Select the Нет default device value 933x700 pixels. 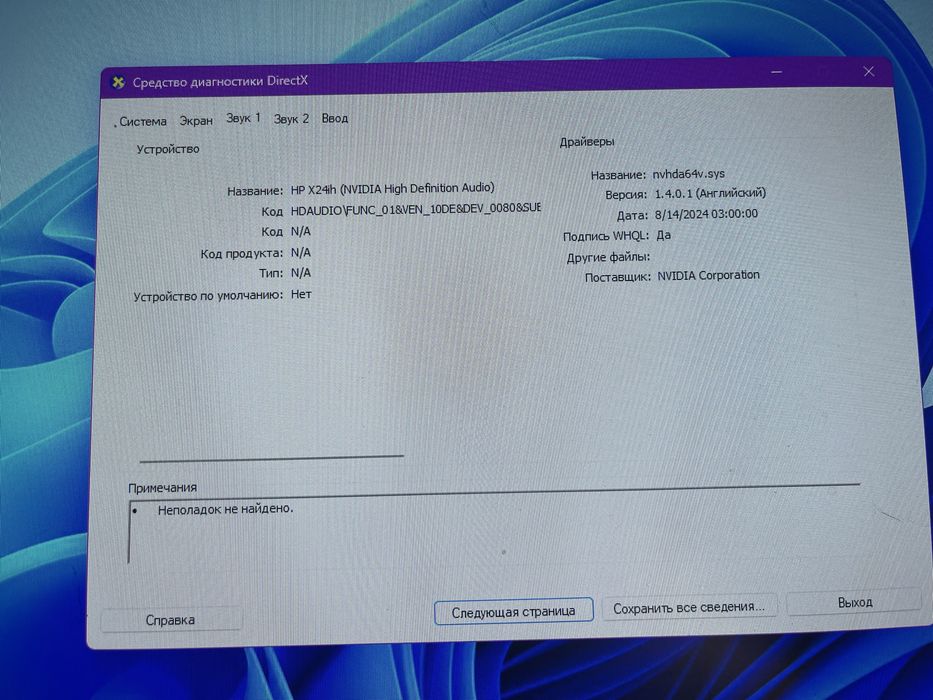coord(301,294)
